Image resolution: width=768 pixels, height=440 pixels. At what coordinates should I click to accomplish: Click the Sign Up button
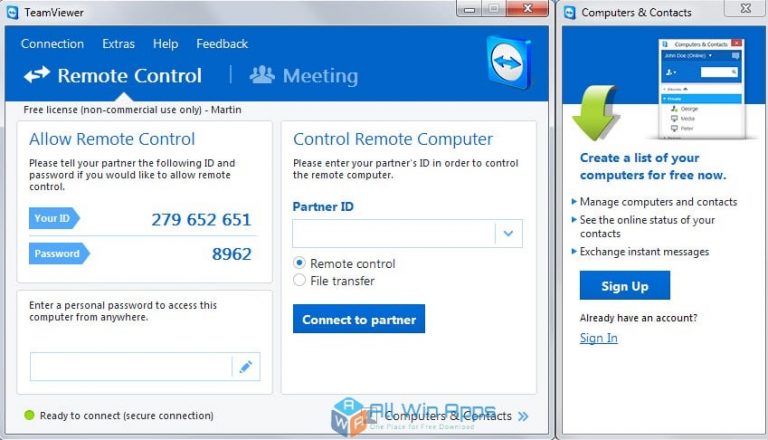coord(624,285)
